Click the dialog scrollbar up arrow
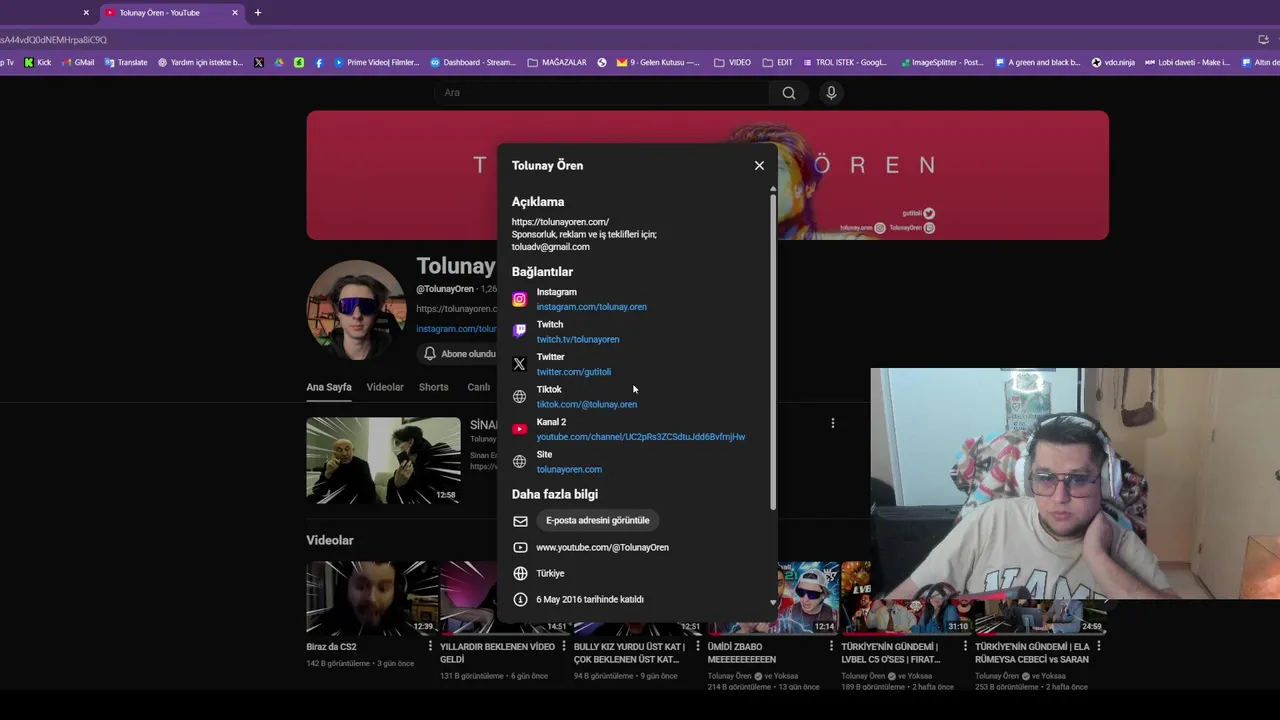The image size is (1280, 720). click(x=773, y=189)
